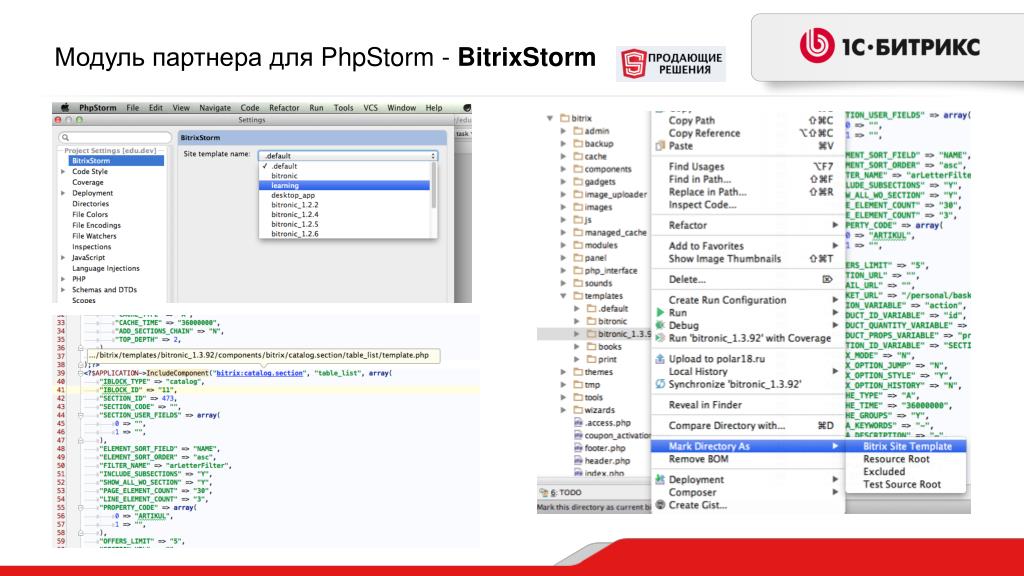Viewport: 1024px width, 576px height.
Task: Click the Deployment icon in context menu
Action: pos(660,480)
